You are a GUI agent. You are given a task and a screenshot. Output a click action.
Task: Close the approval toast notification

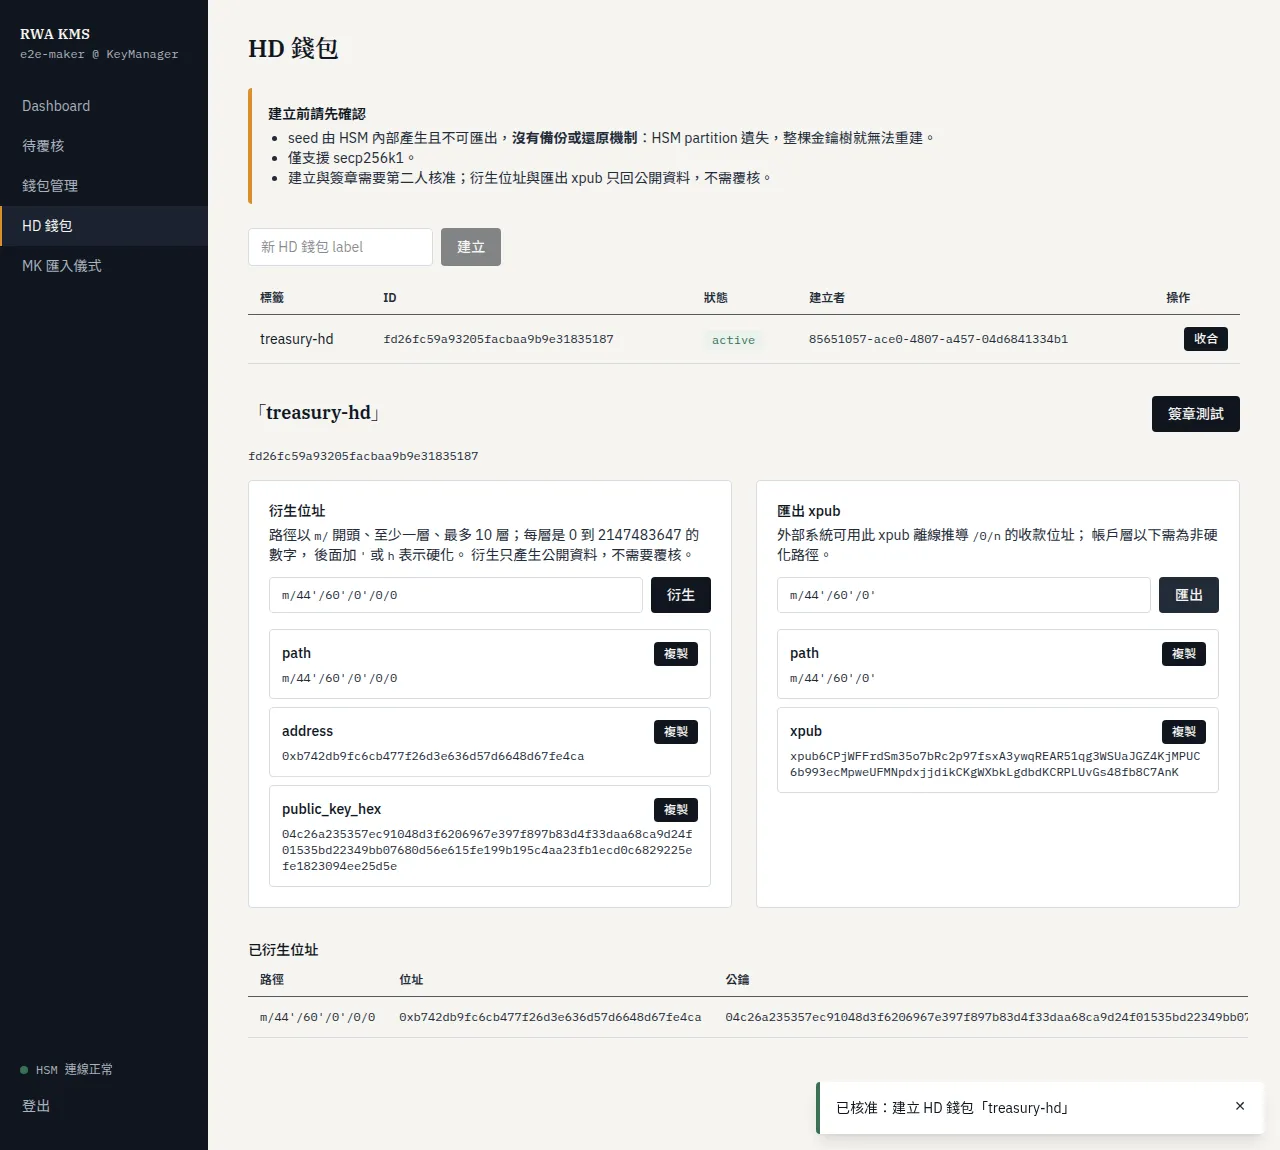[1240, 1106]
